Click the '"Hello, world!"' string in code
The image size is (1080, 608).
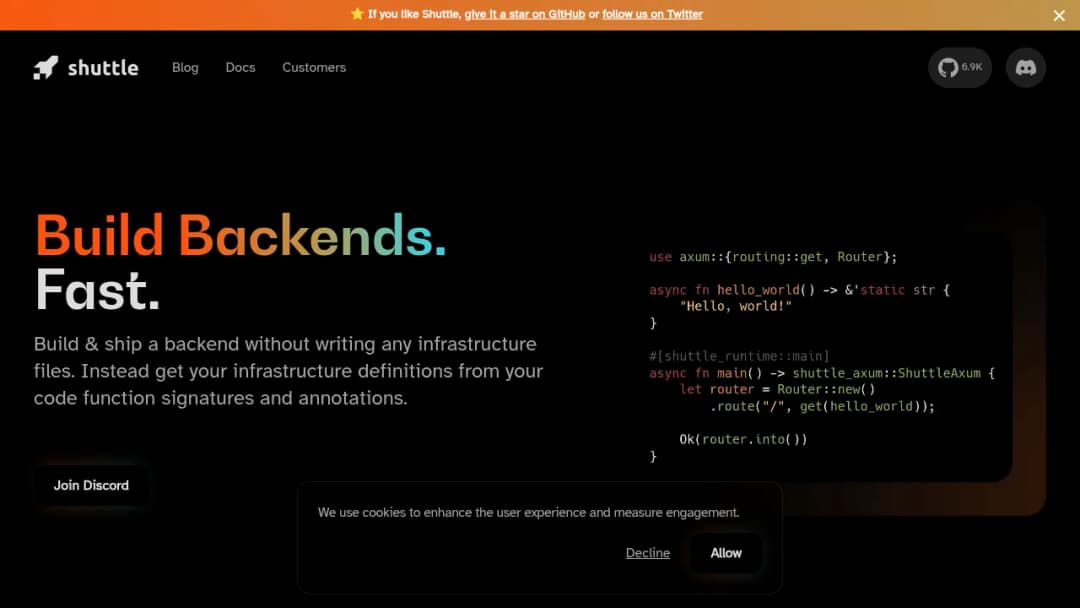(736, 306)
